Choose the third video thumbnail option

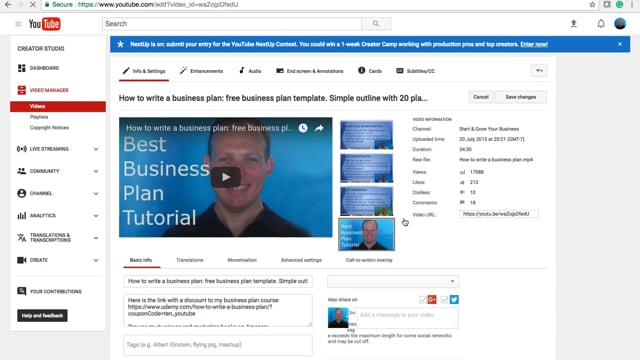point(367,201)
